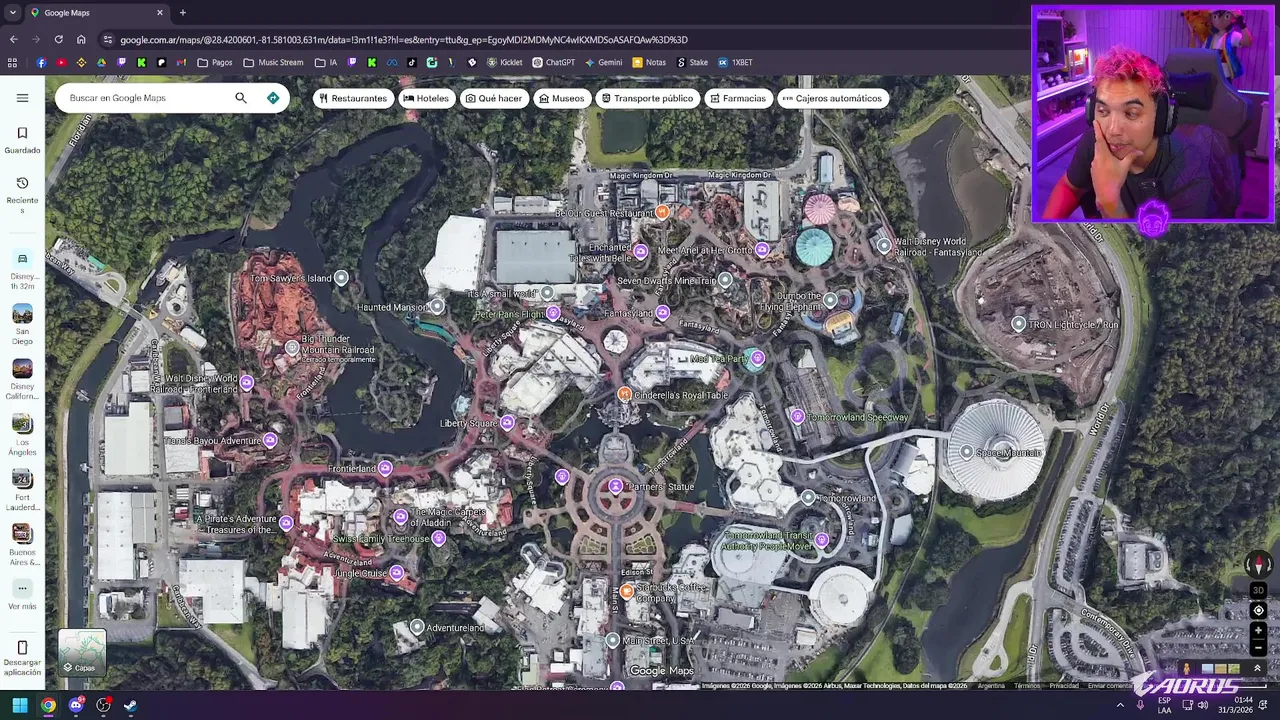Open directions with the blue diamond icon
The width and height of the screenshot is (1280, 720).
pyautogui.click(x=273, y=98)
